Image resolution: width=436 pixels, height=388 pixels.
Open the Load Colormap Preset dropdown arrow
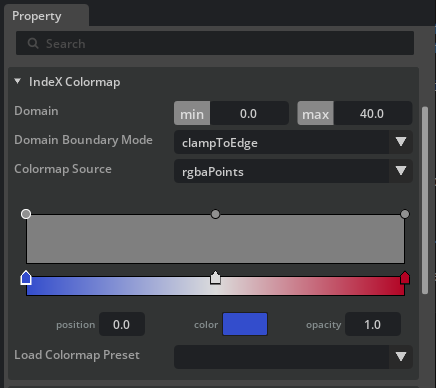tap(401, 357)
